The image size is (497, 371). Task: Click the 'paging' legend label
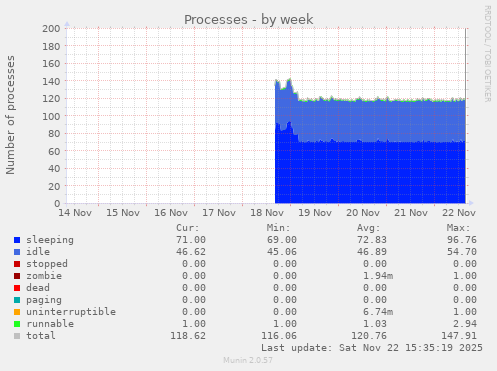(x=44, y=300)
